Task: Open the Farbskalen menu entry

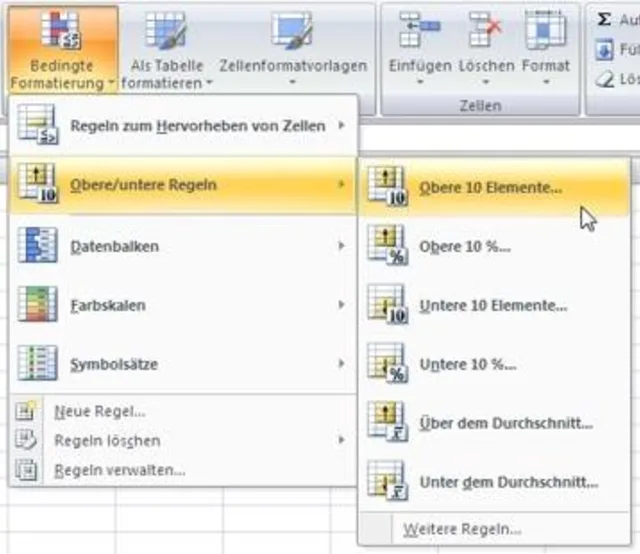Action: tap(183, 305)
